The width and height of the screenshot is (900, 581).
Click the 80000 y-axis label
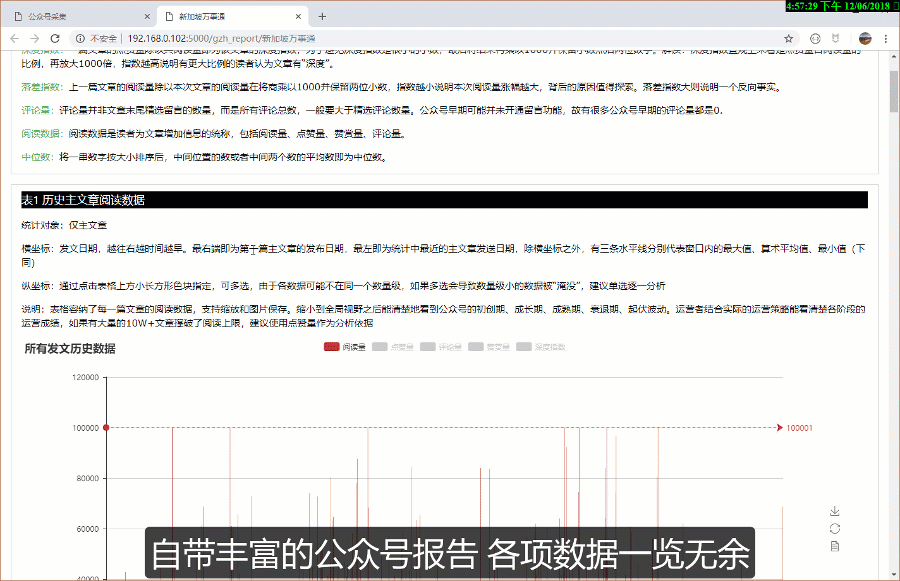pos(88,478)
